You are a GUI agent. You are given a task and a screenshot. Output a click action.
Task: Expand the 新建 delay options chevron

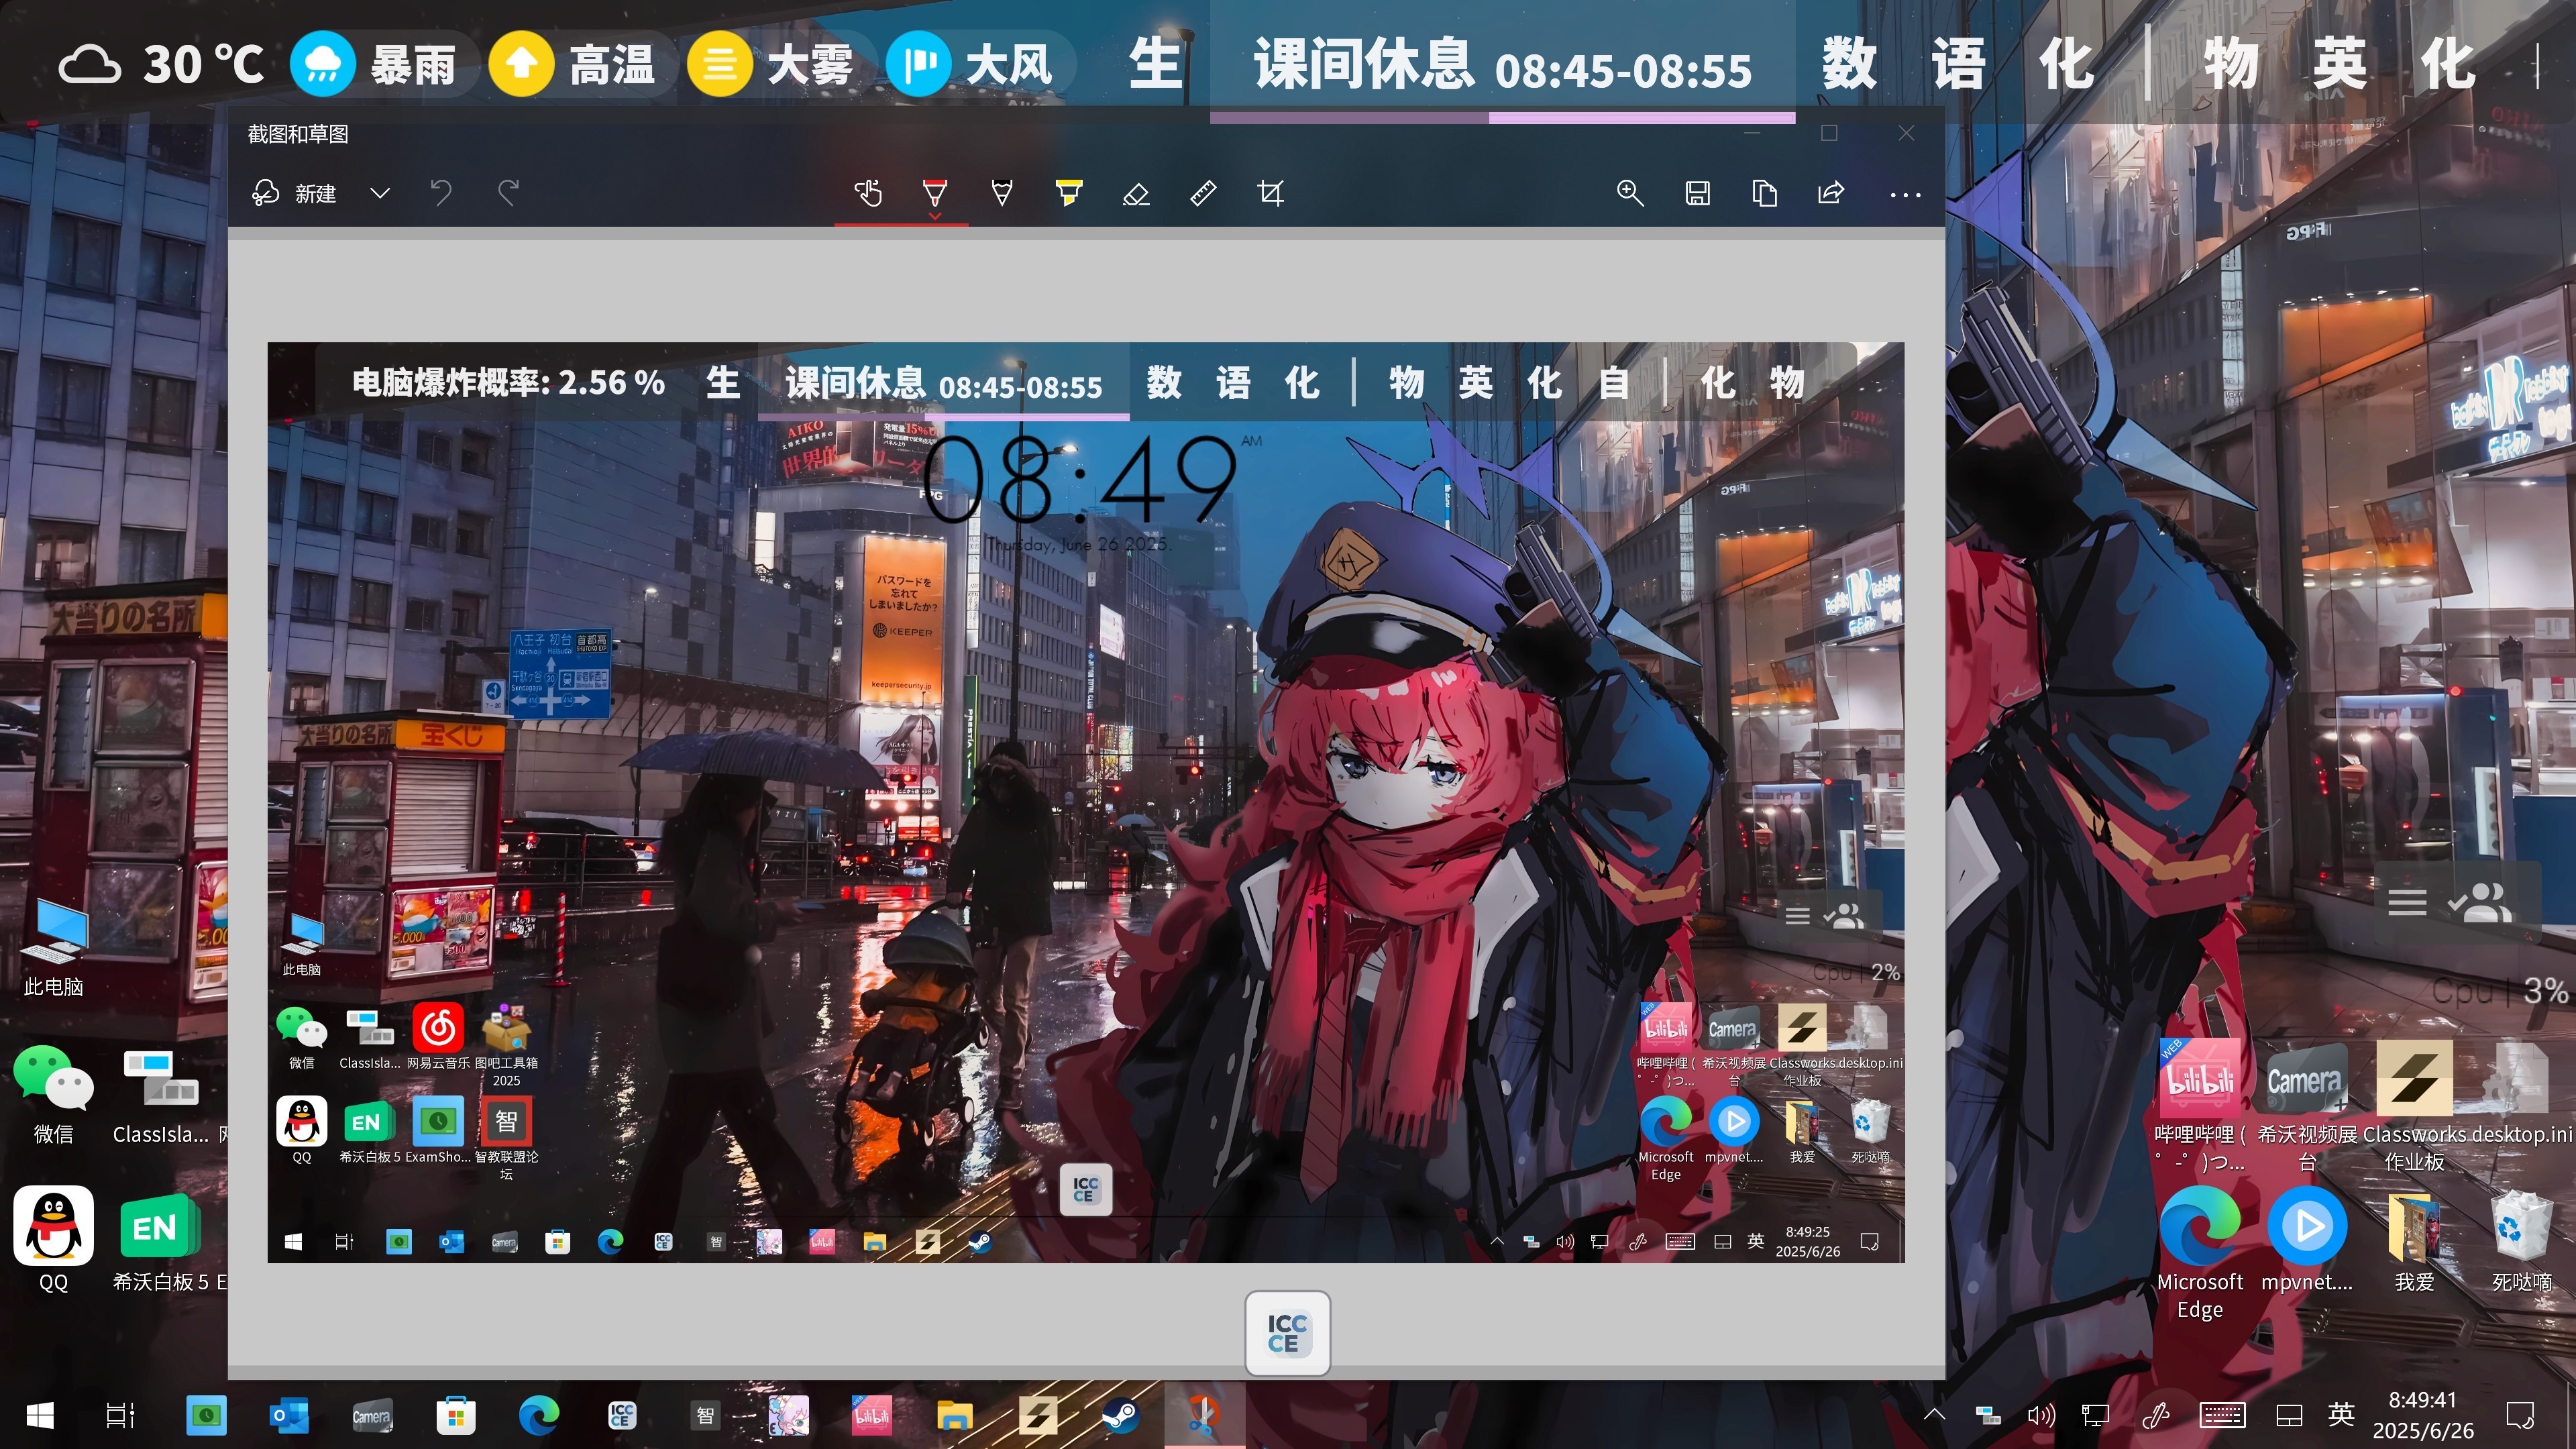[380, 193]
